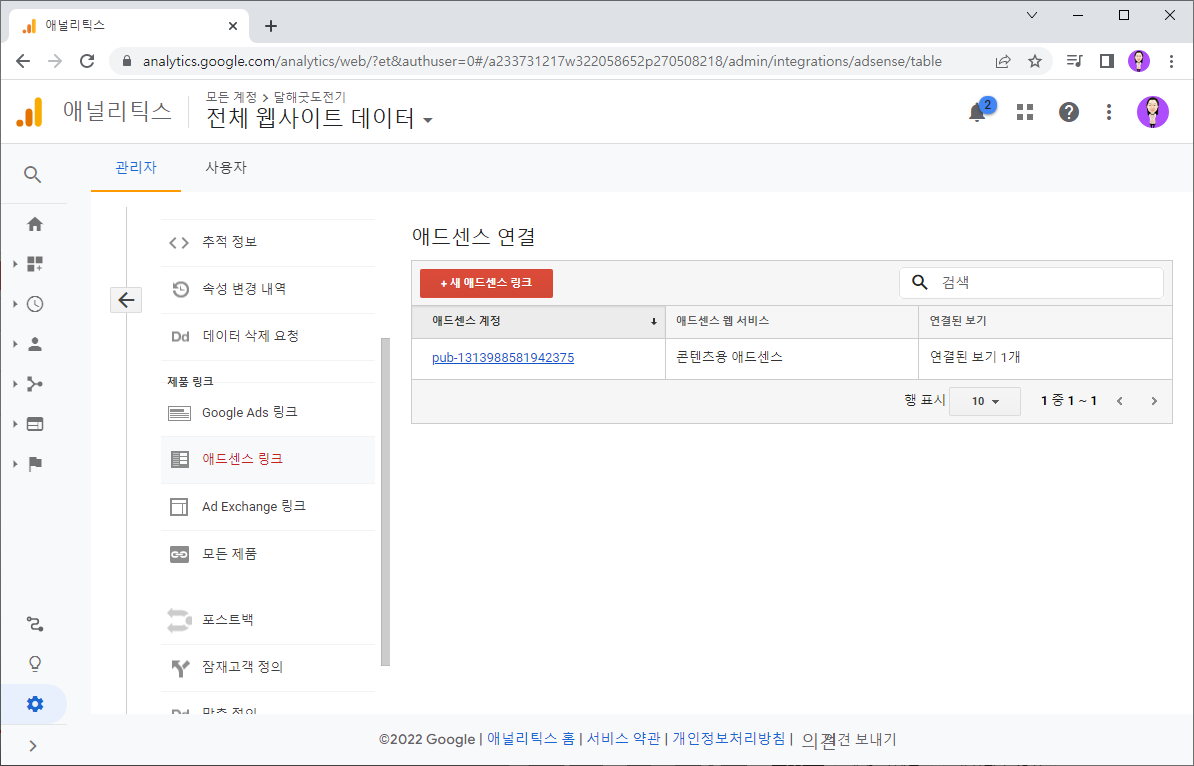The width and height of the screenshot is (1194, 766).
Task: Go to Home in left sidebar
Action: [35, 224]
